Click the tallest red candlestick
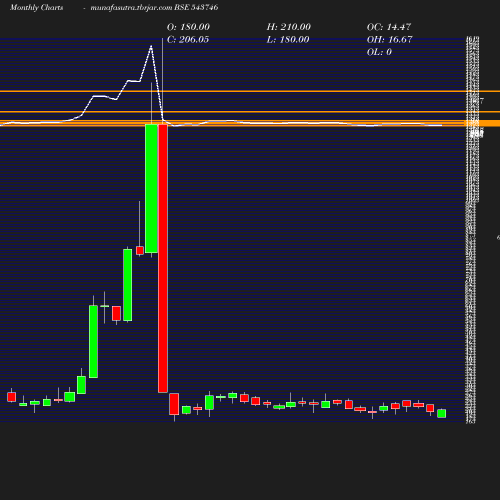 click(163, 258)
